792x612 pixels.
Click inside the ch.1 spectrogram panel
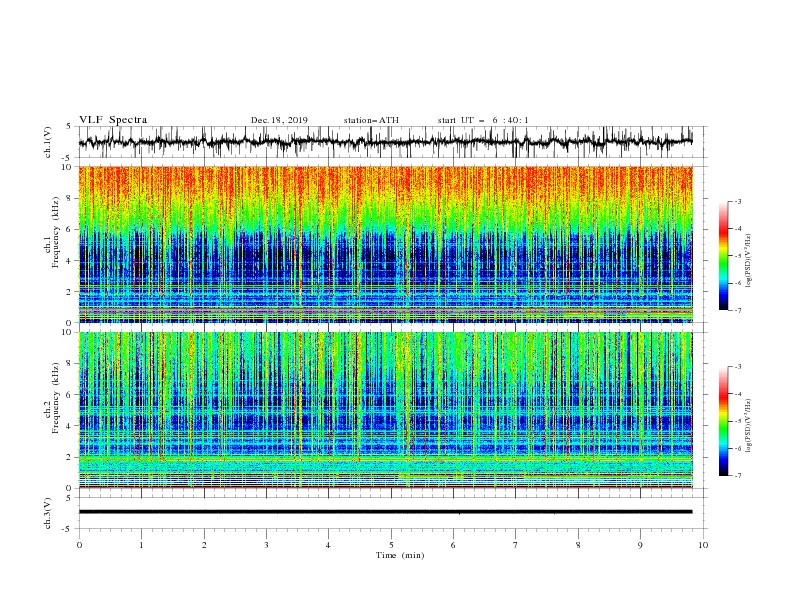[385, 244]
